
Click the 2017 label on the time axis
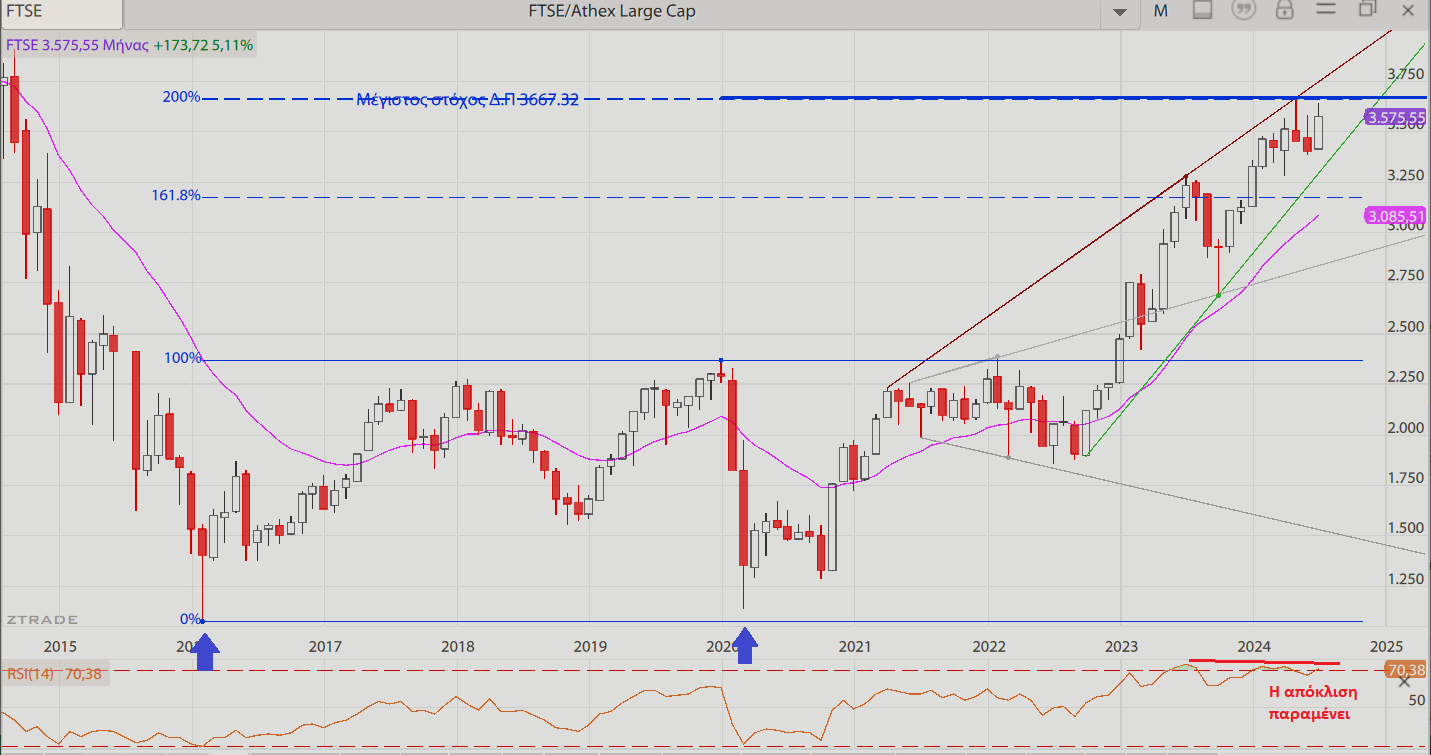point(325,647)
